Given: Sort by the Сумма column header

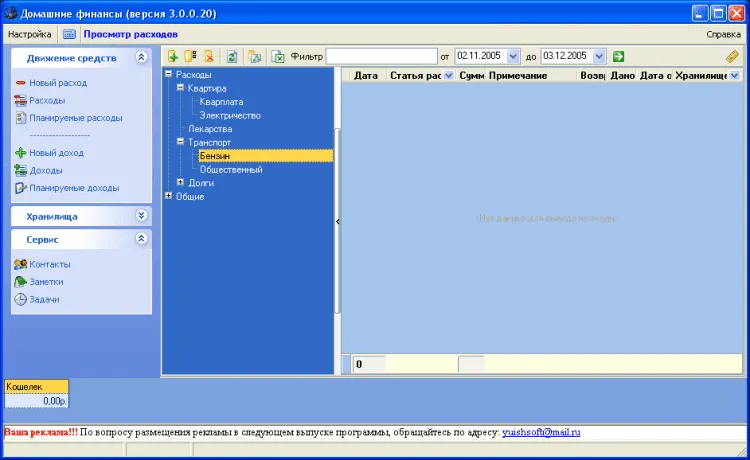Looking at the screenshot, I should click(472, 76).
